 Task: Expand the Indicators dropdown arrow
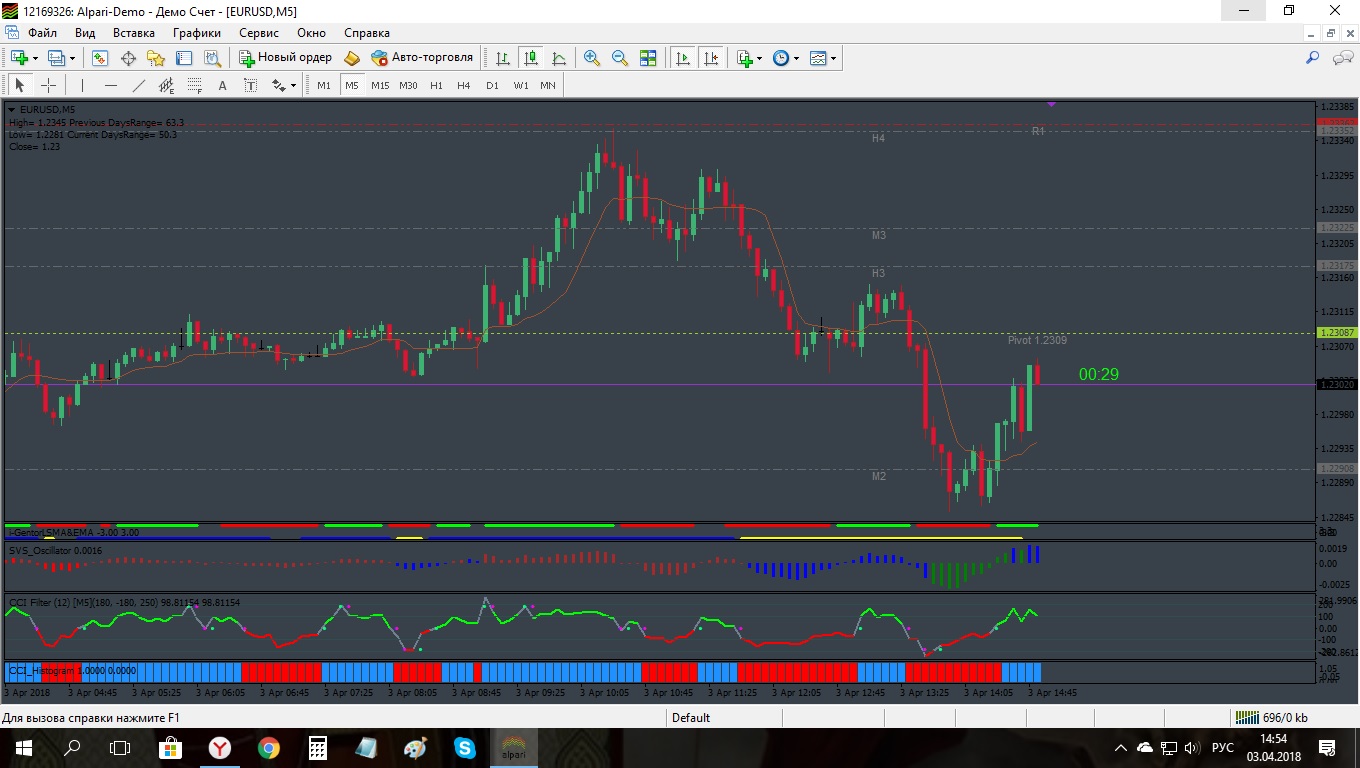(x=759, y=58)
